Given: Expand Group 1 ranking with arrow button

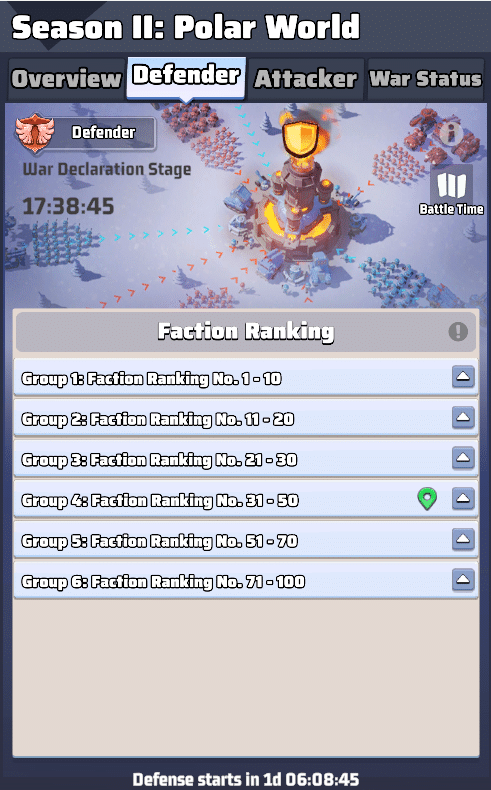Looking at the screenshot, I should coord(463,376).
